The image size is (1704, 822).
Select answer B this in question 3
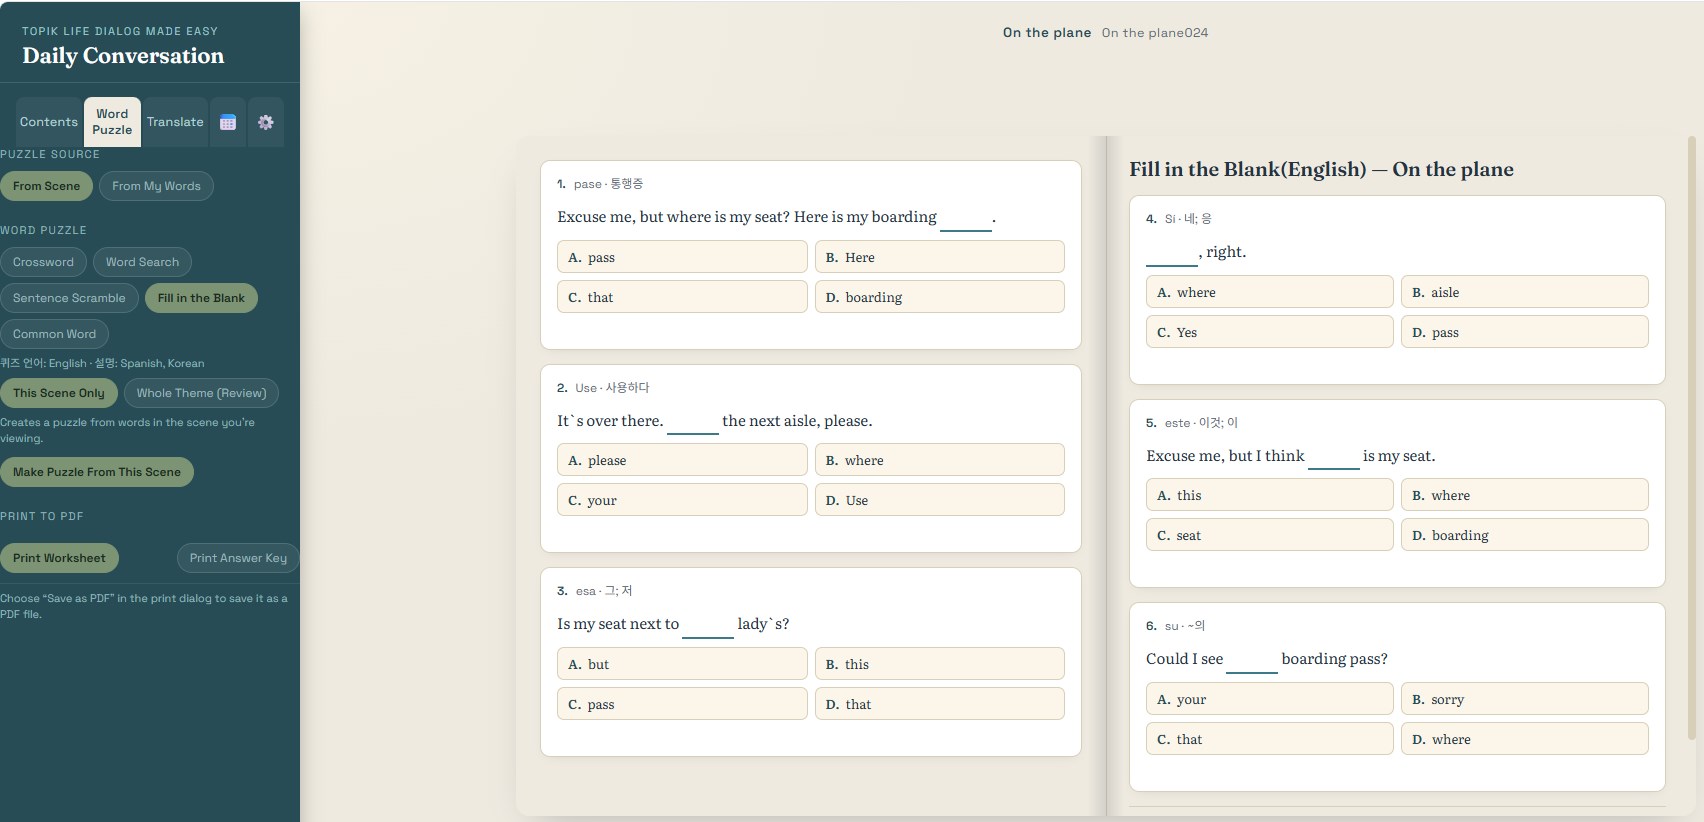click(x=940, y=664)
